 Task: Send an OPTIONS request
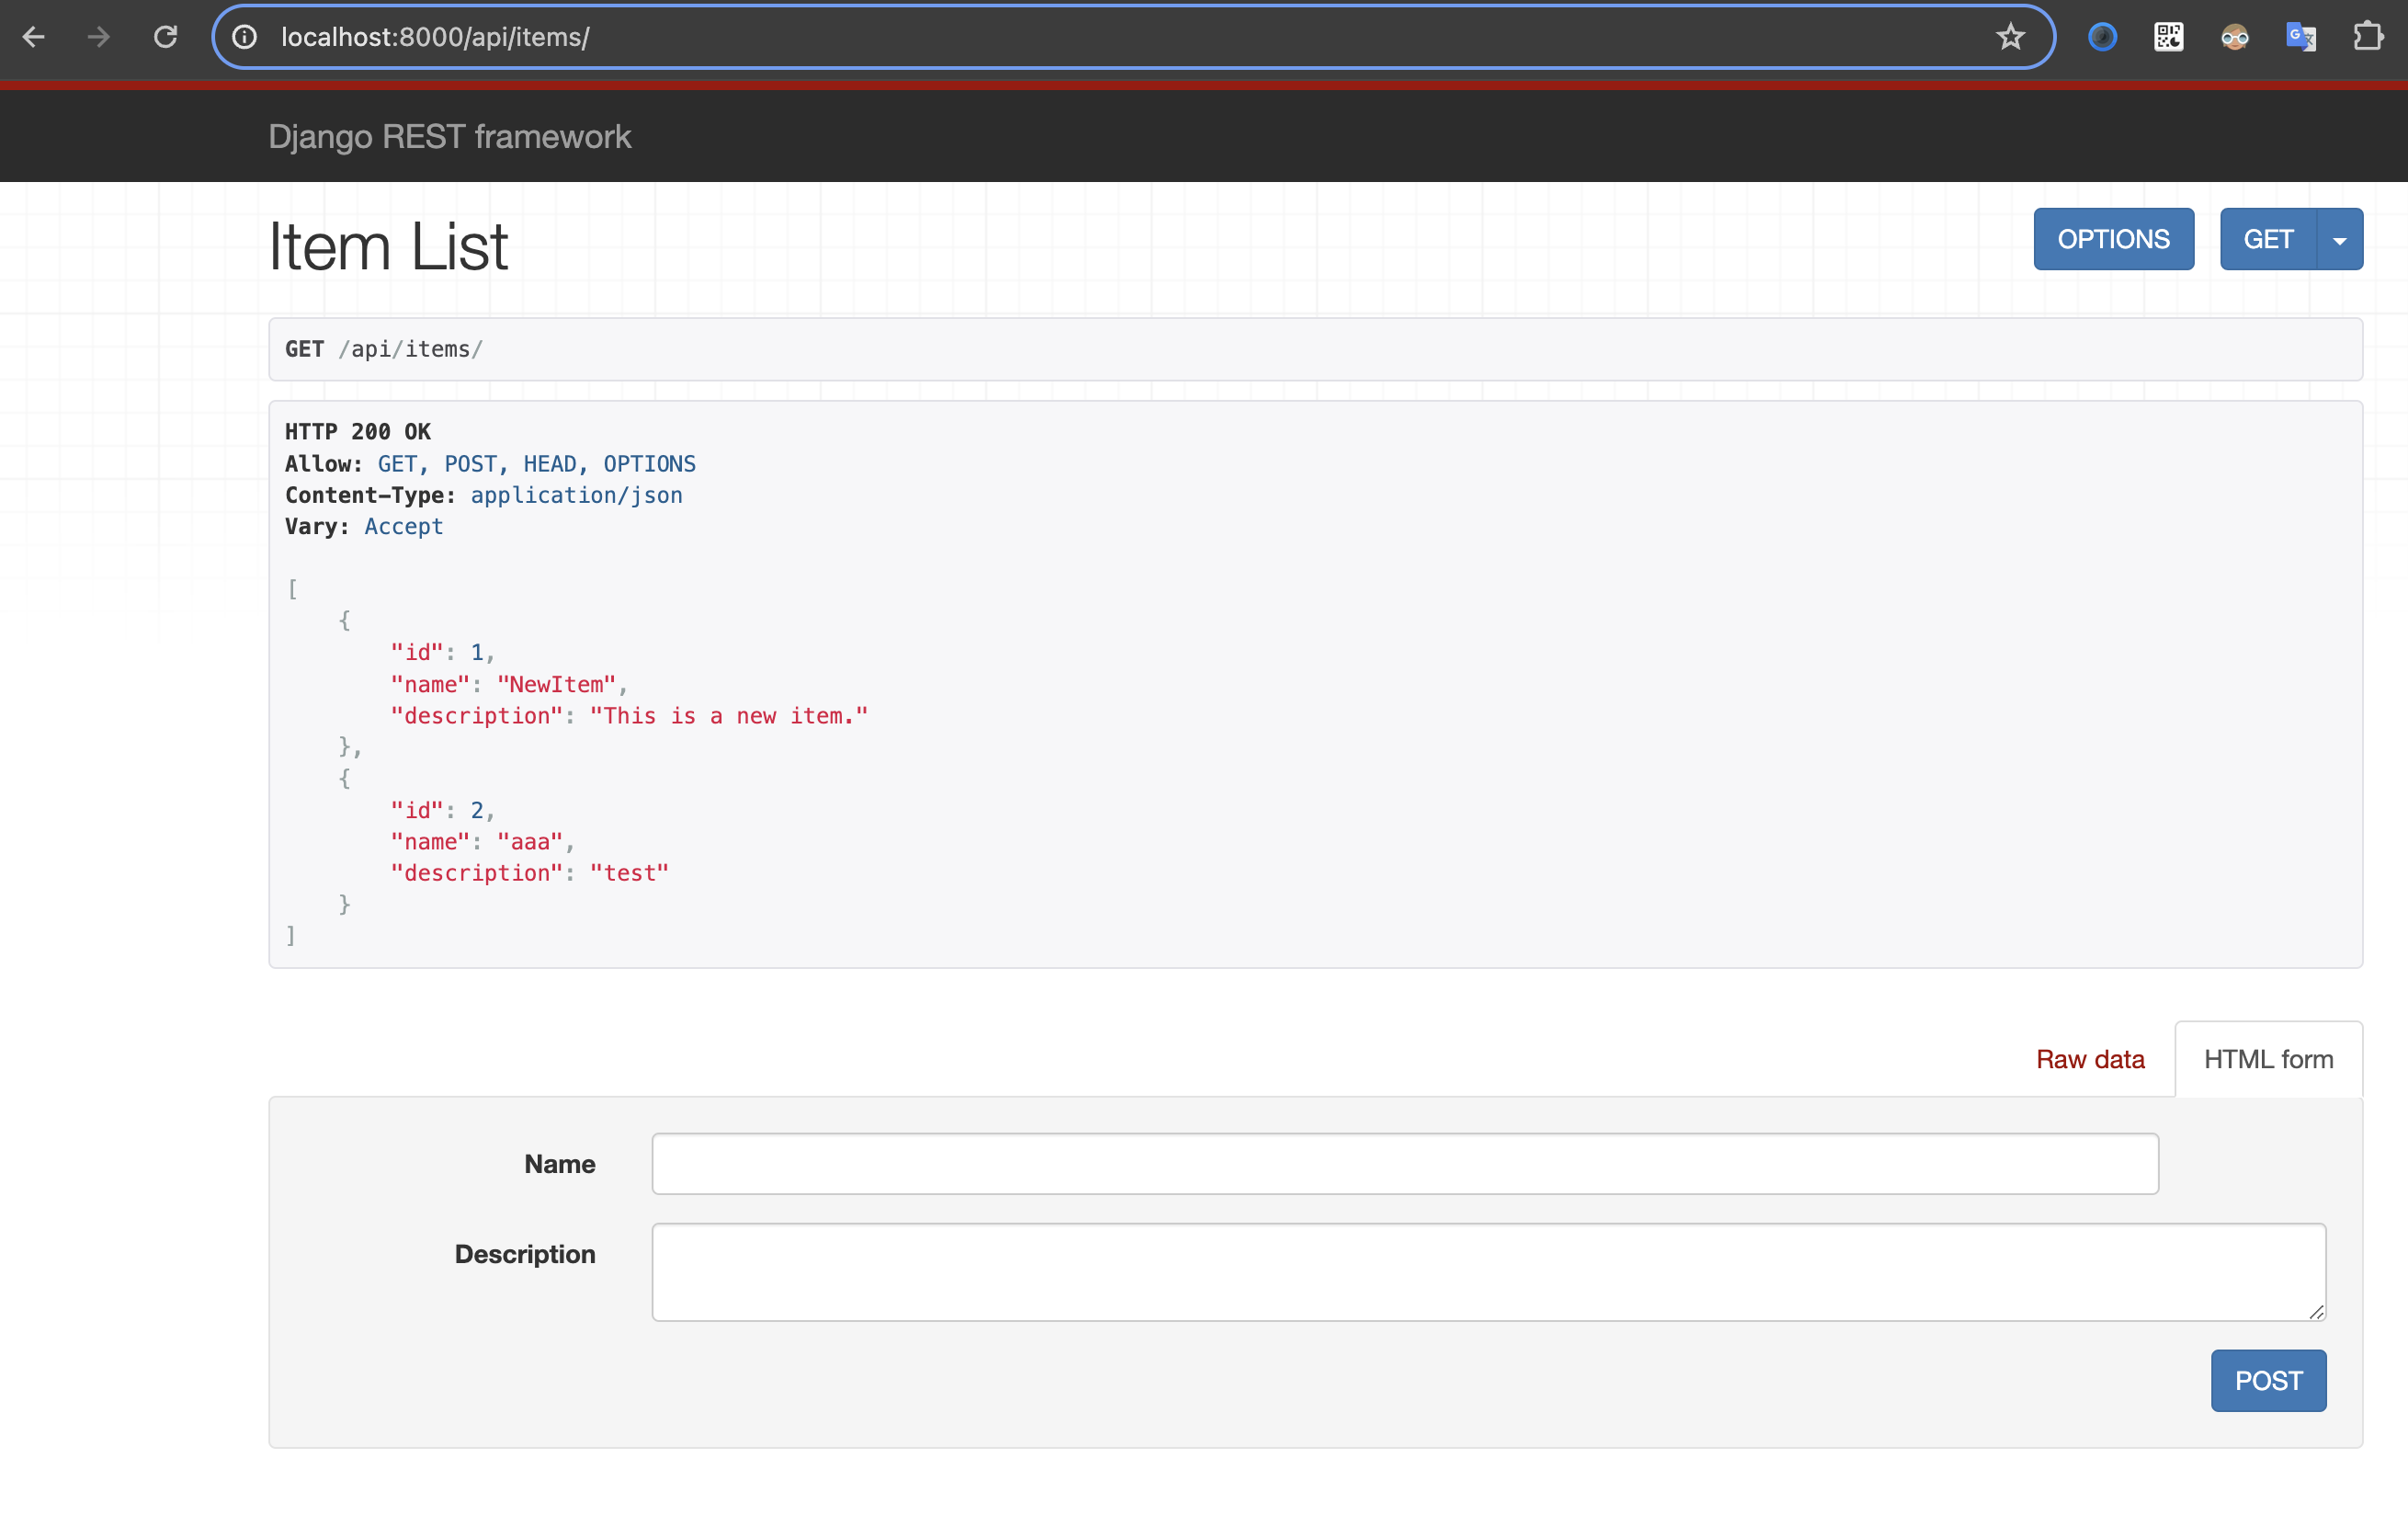tap(2113, 239)
